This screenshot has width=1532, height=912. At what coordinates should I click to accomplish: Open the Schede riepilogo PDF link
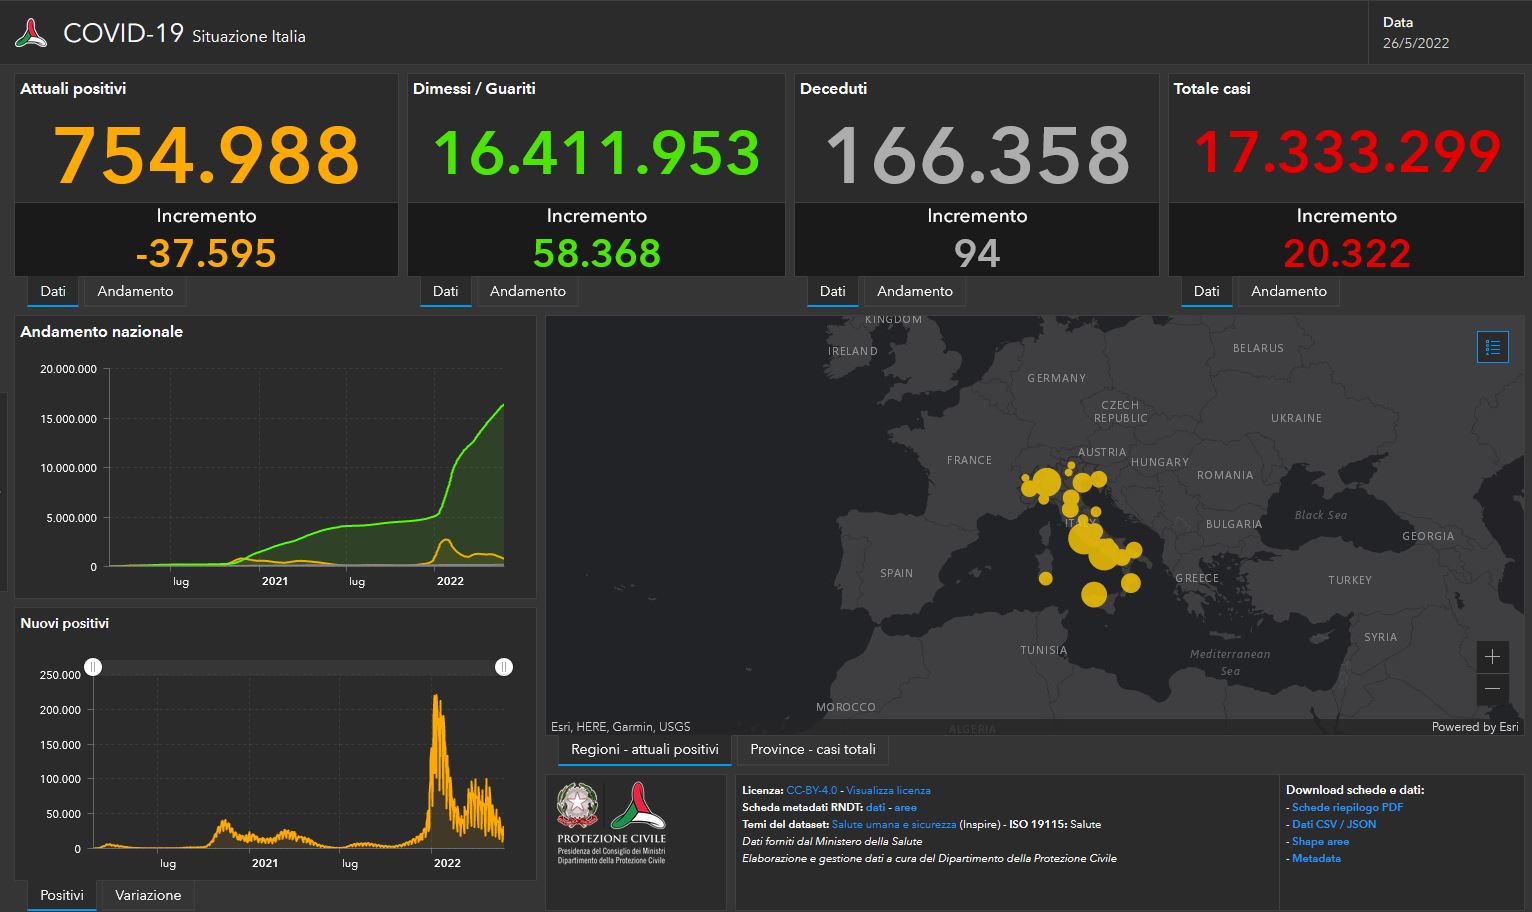pos(1347,807)
